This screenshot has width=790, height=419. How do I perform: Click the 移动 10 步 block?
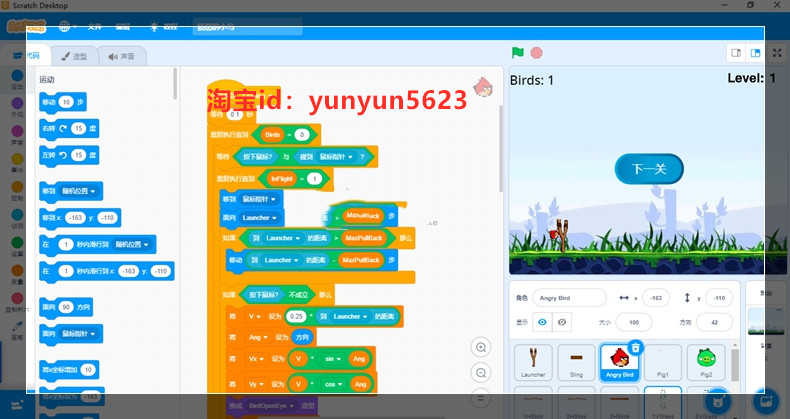[x=62, y=102]
